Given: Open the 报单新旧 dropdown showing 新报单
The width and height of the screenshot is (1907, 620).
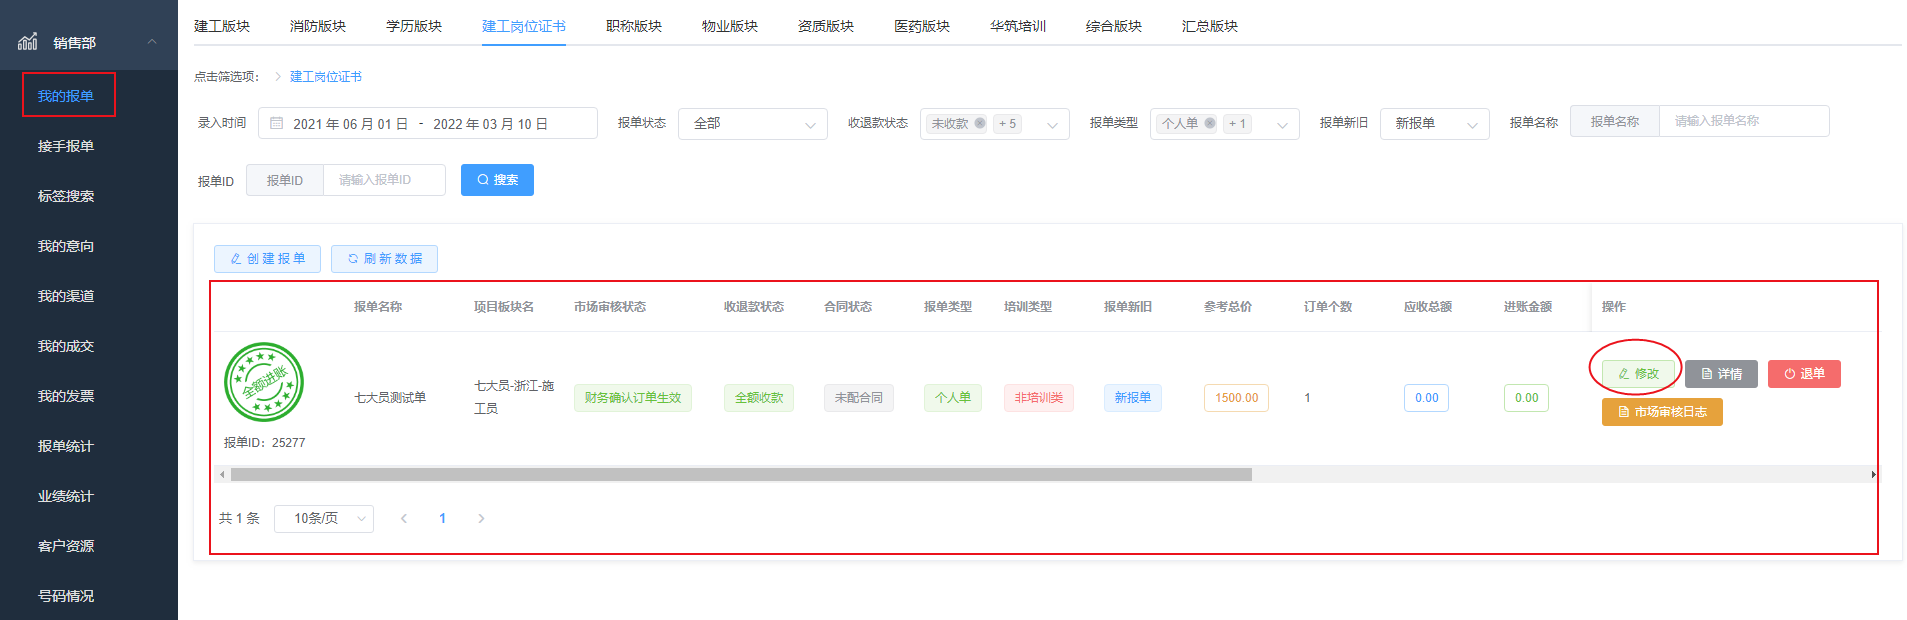Looking at the screenshot, I should (x=1434, y=124).
